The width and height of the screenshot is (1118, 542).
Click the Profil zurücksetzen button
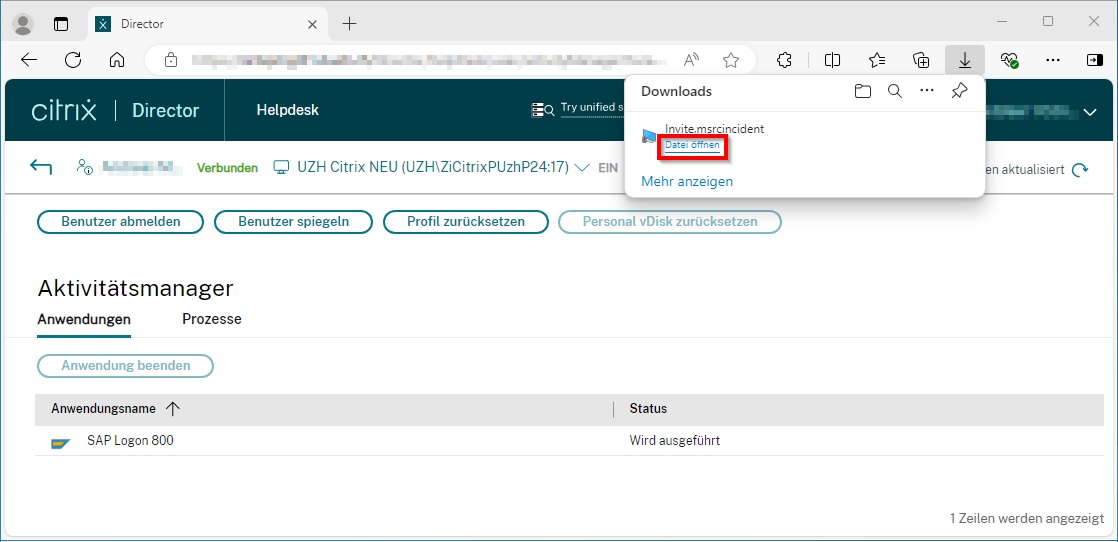[x=465, y=222]
